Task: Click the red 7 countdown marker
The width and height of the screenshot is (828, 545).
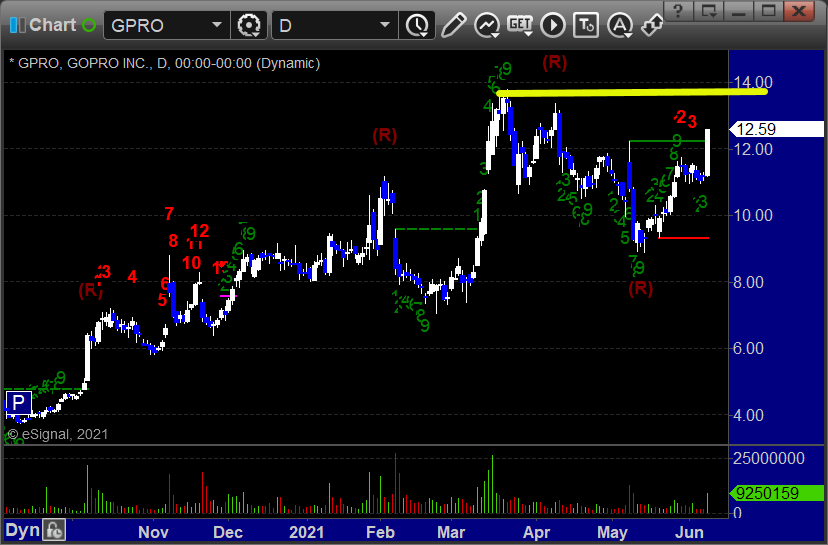Action: pos(169,213)
